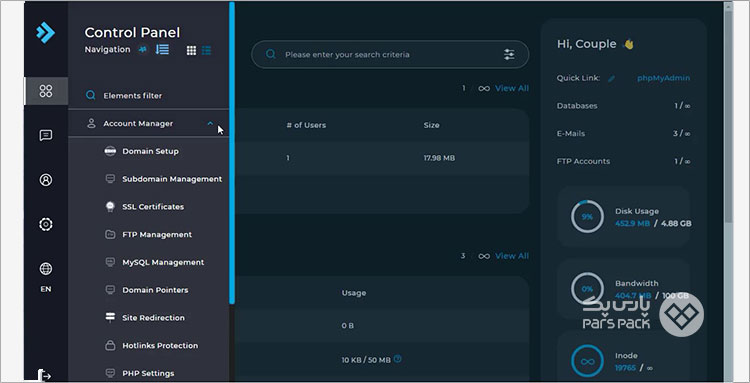Click the MySQL Management icon

(110, 262)
